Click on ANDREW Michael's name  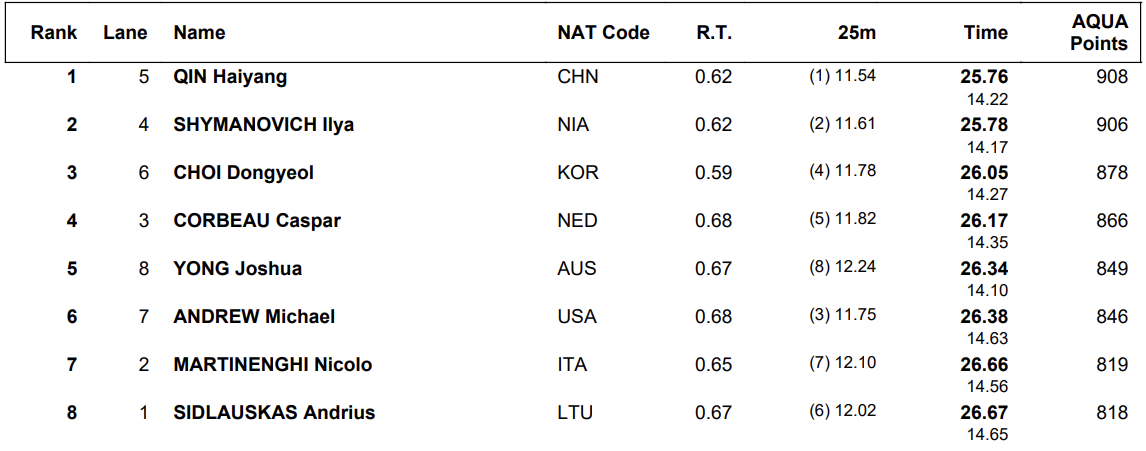[x=254, y=317]
